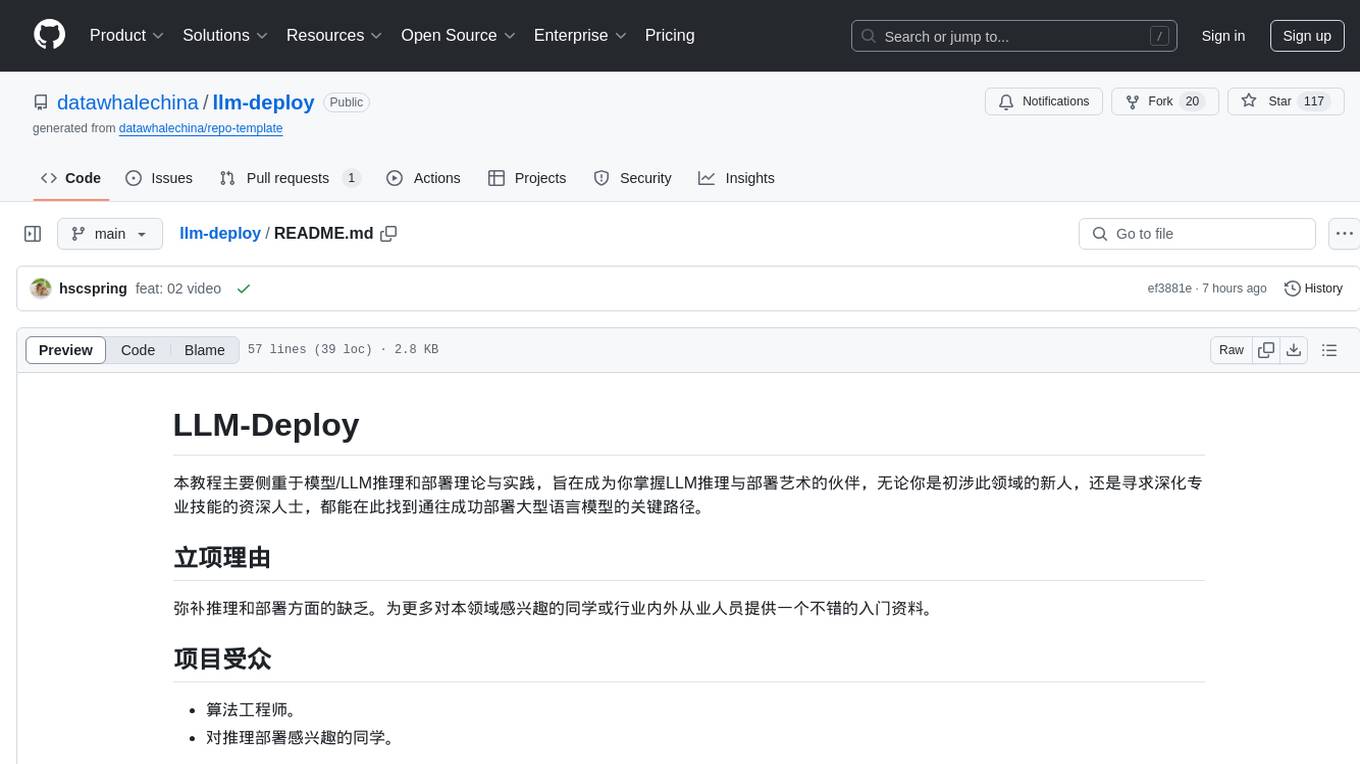Expand the file tree side panel
The width and height of the screenshot is (1360, 764).
[33, 233]
